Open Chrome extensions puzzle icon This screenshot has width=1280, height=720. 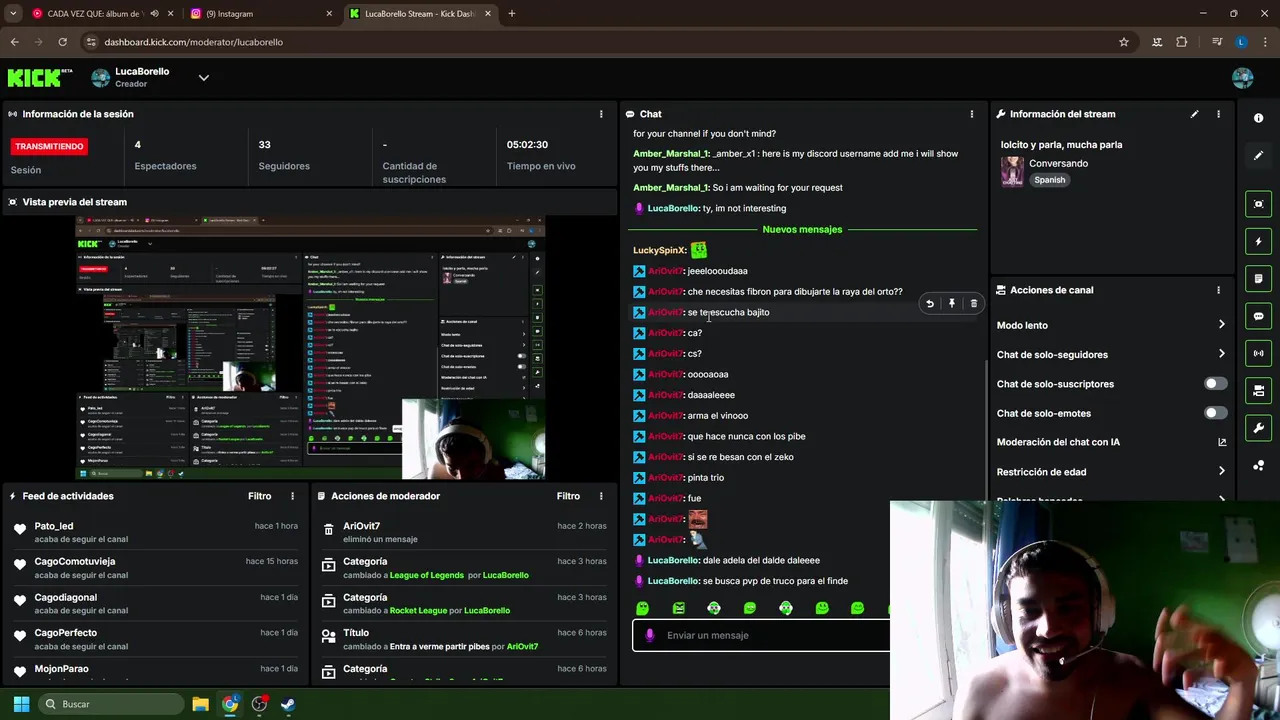click(x=1182, y=42)
